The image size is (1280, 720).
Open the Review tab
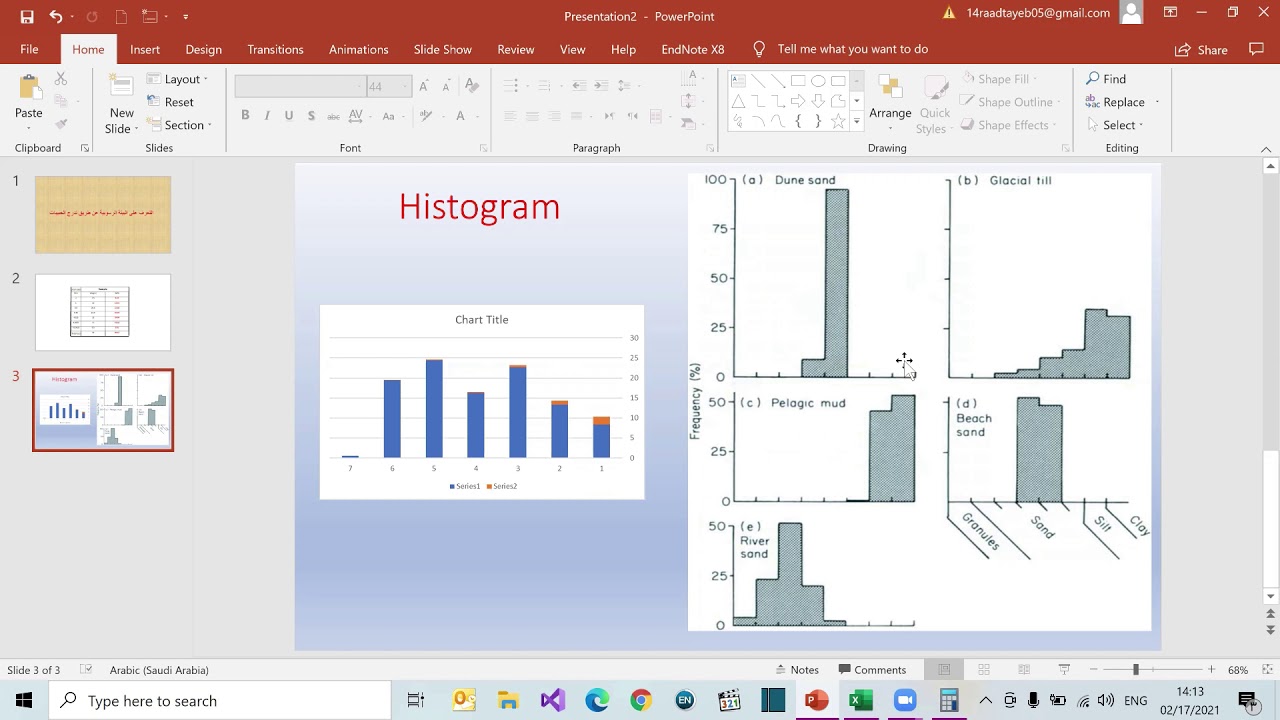[x=515, y=49]
